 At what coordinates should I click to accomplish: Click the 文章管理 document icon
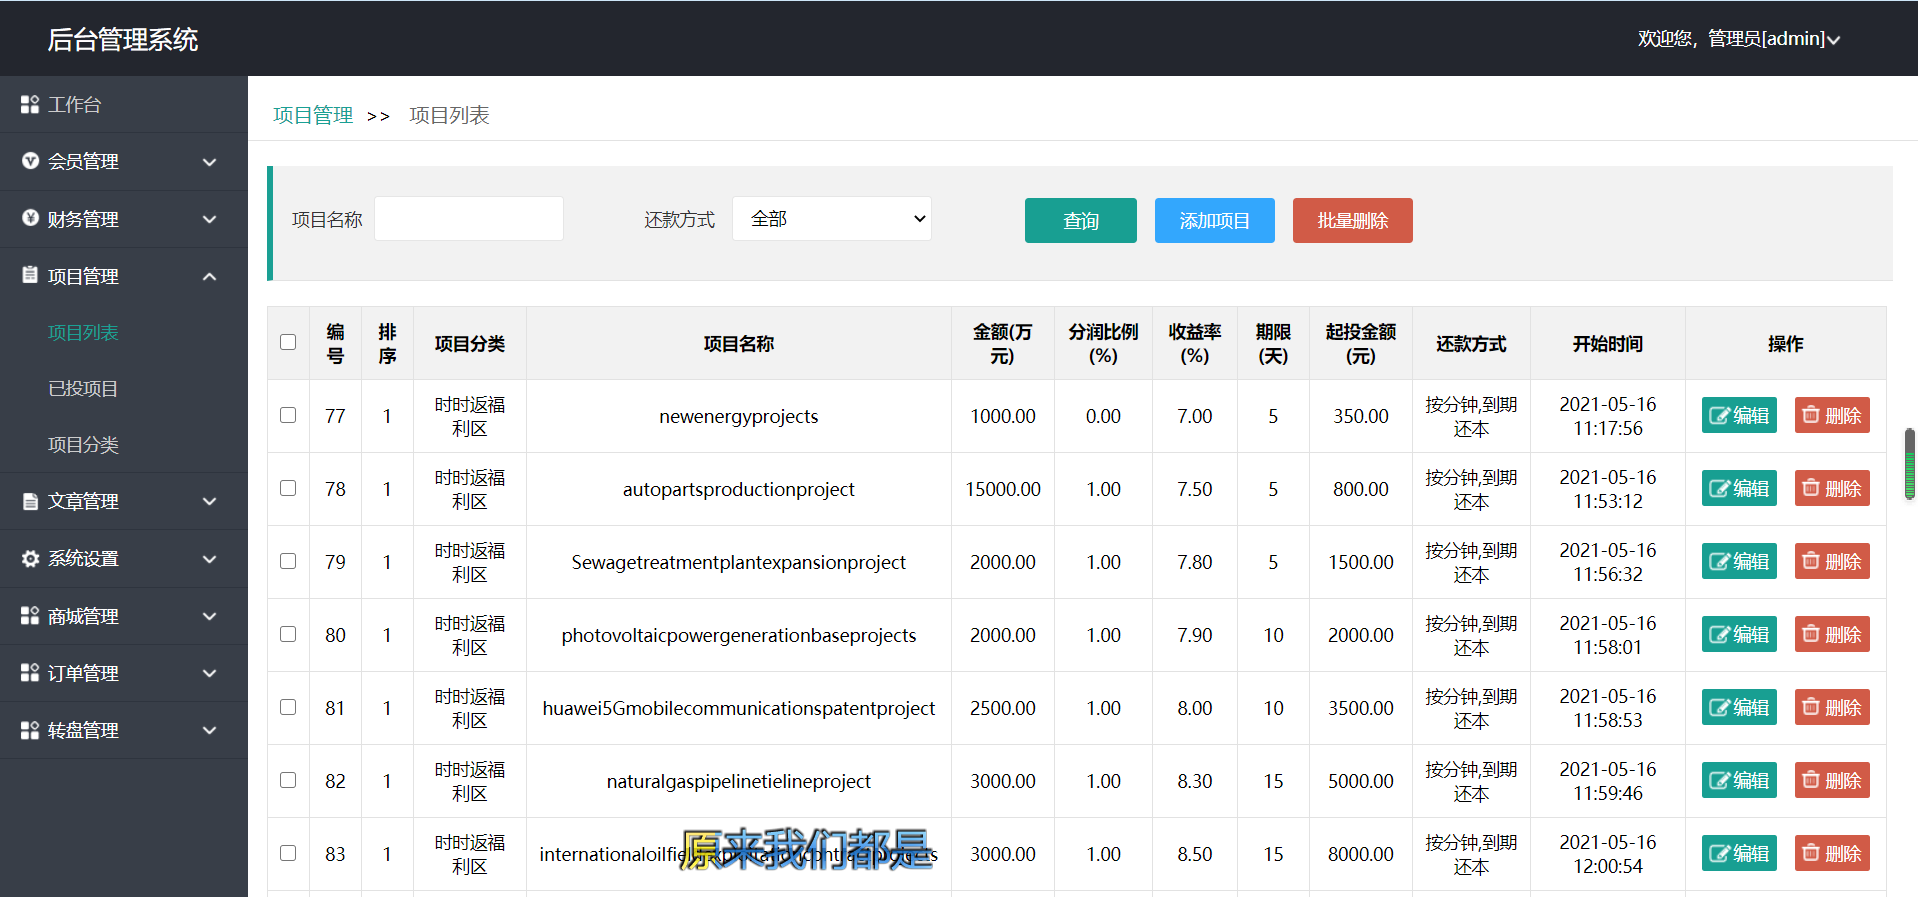[30, 501]
